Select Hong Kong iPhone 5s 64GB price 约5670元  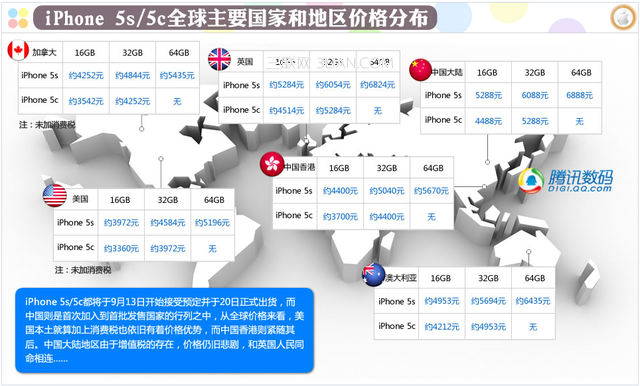point(431,191)
